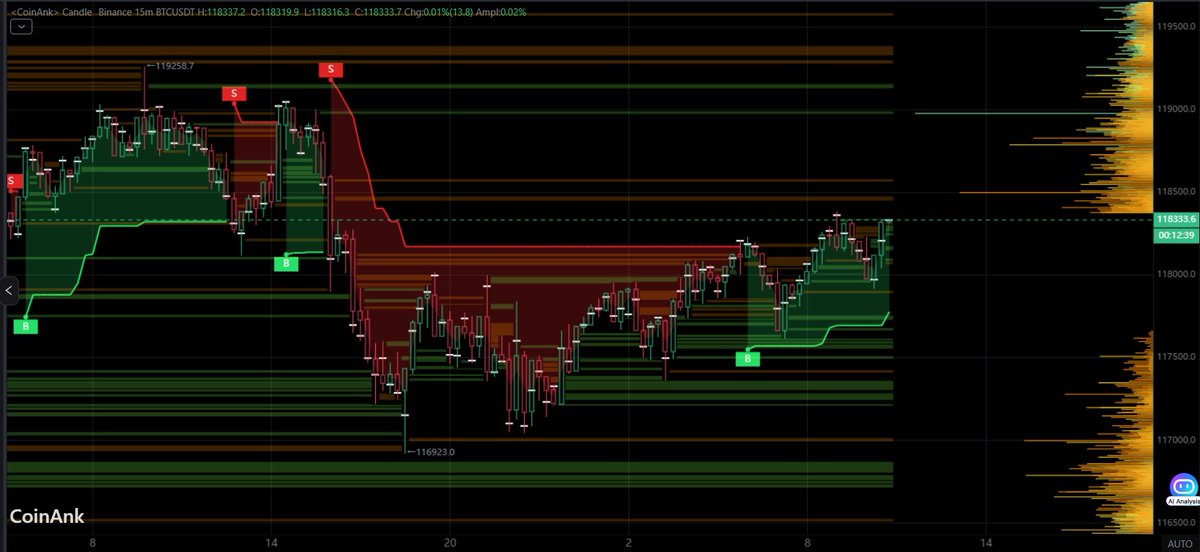Click the 116500.0 price axis label
The image size is (1200, 552).
click(1175, 523)
